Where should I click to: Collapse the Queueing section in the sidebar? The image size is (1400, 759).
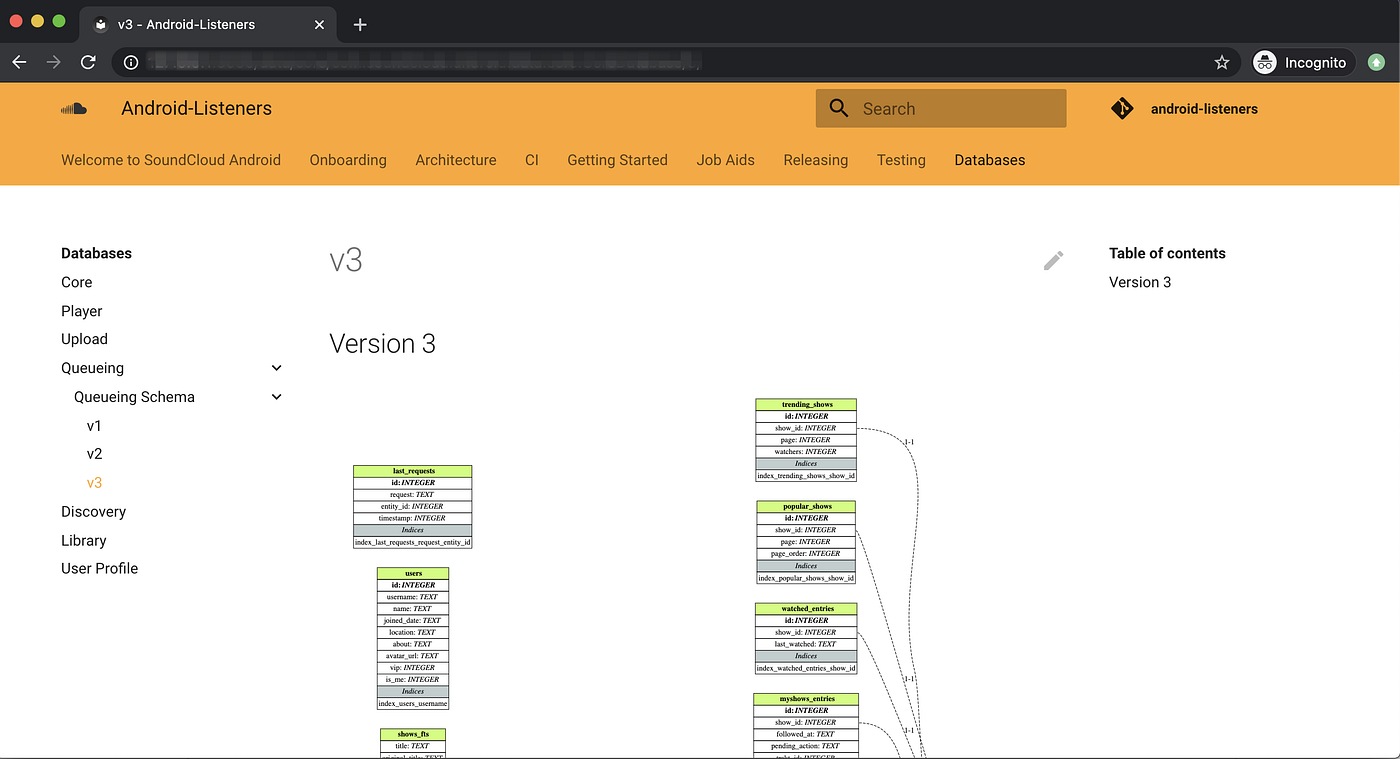point(276,367)
